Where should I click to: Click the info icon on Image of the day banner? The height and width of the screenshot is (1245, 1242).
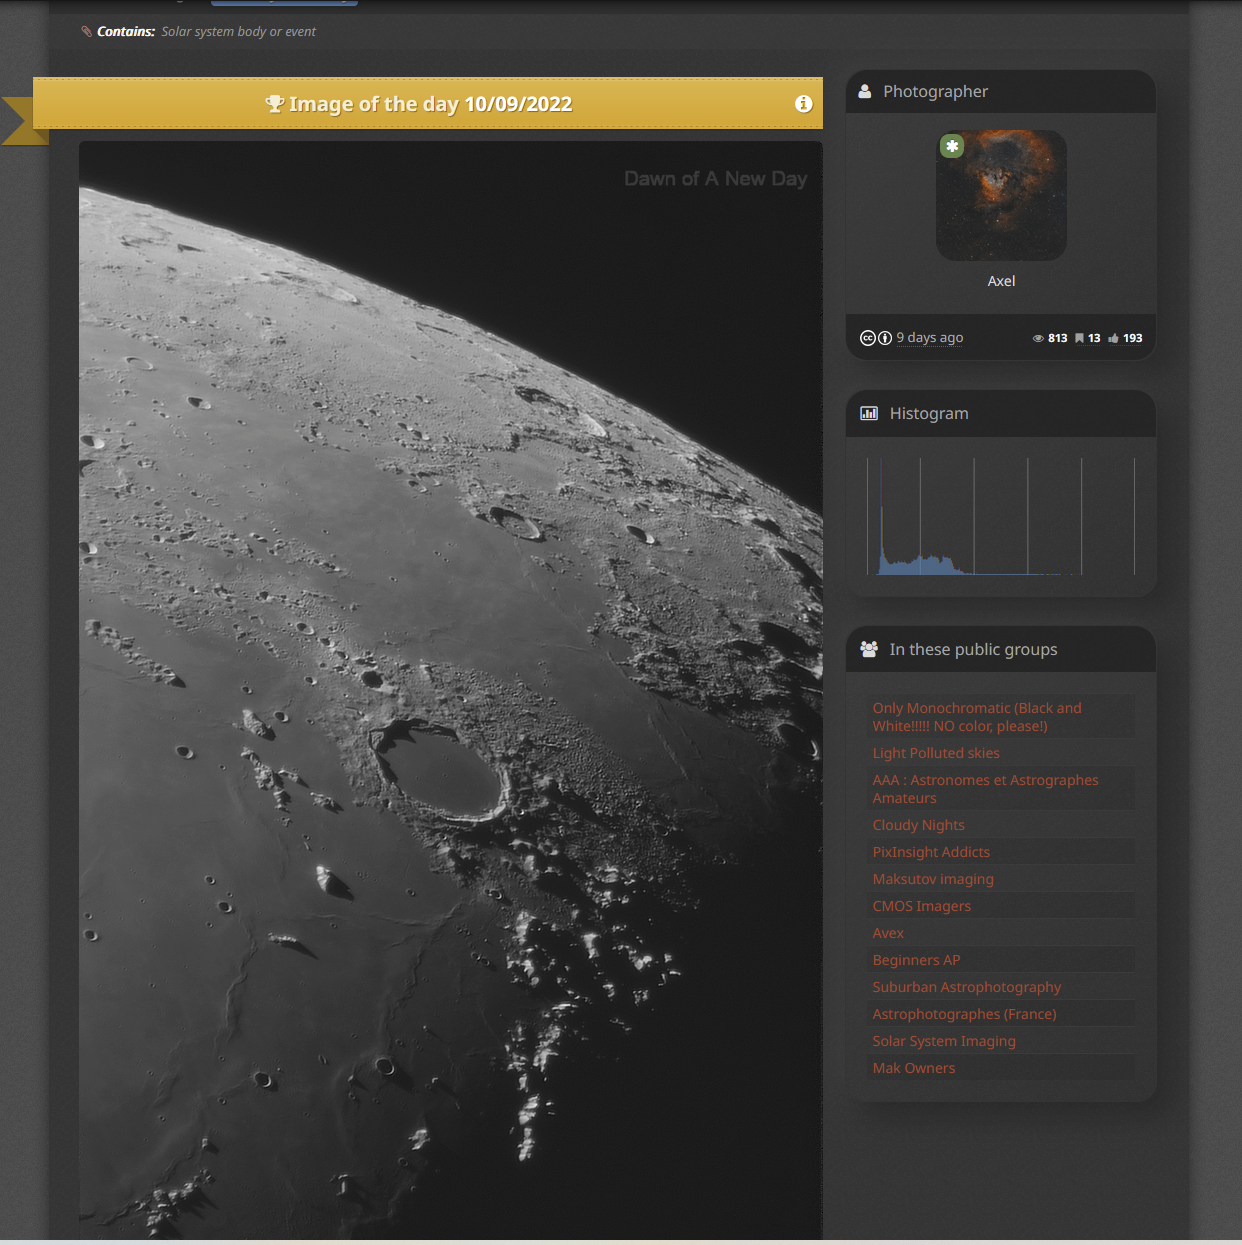point(803,104)
